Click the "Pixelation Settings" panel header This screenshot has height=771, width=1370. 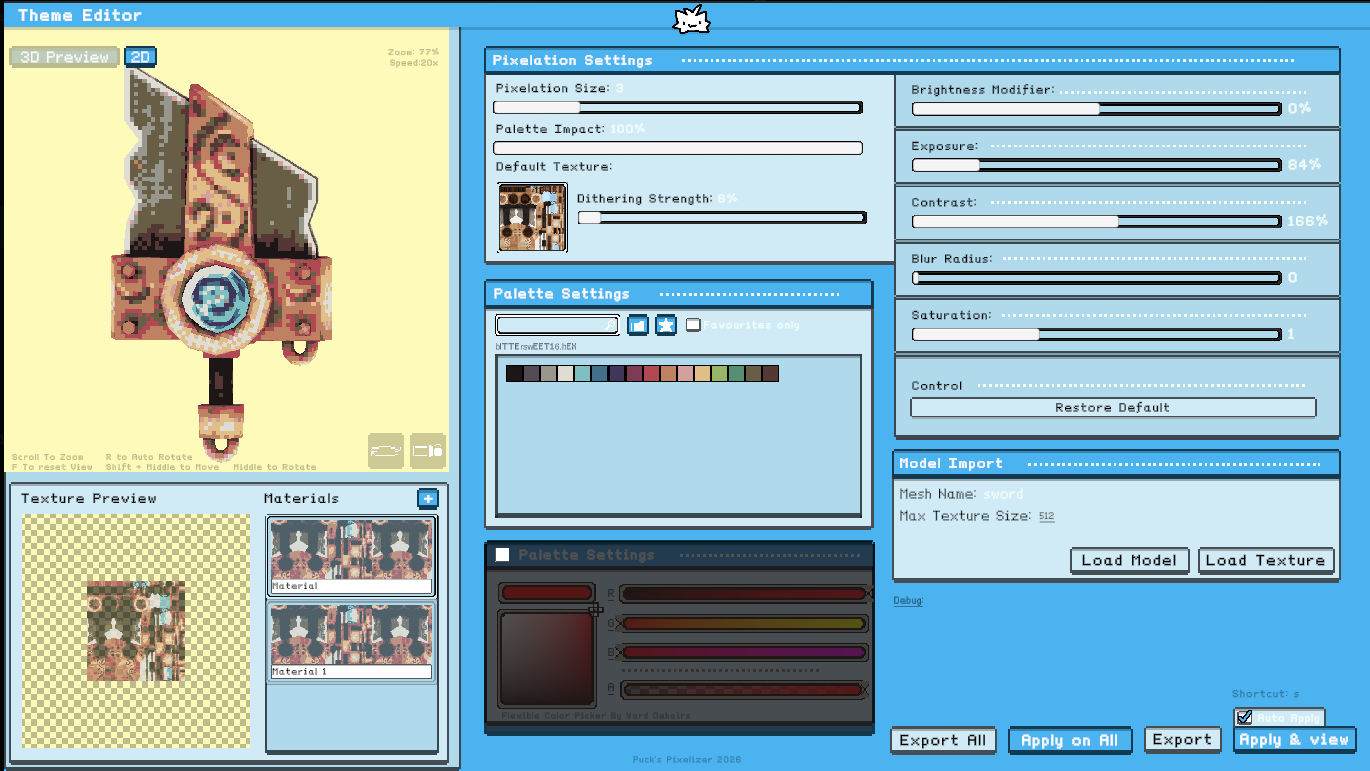[x=912, y=61]
